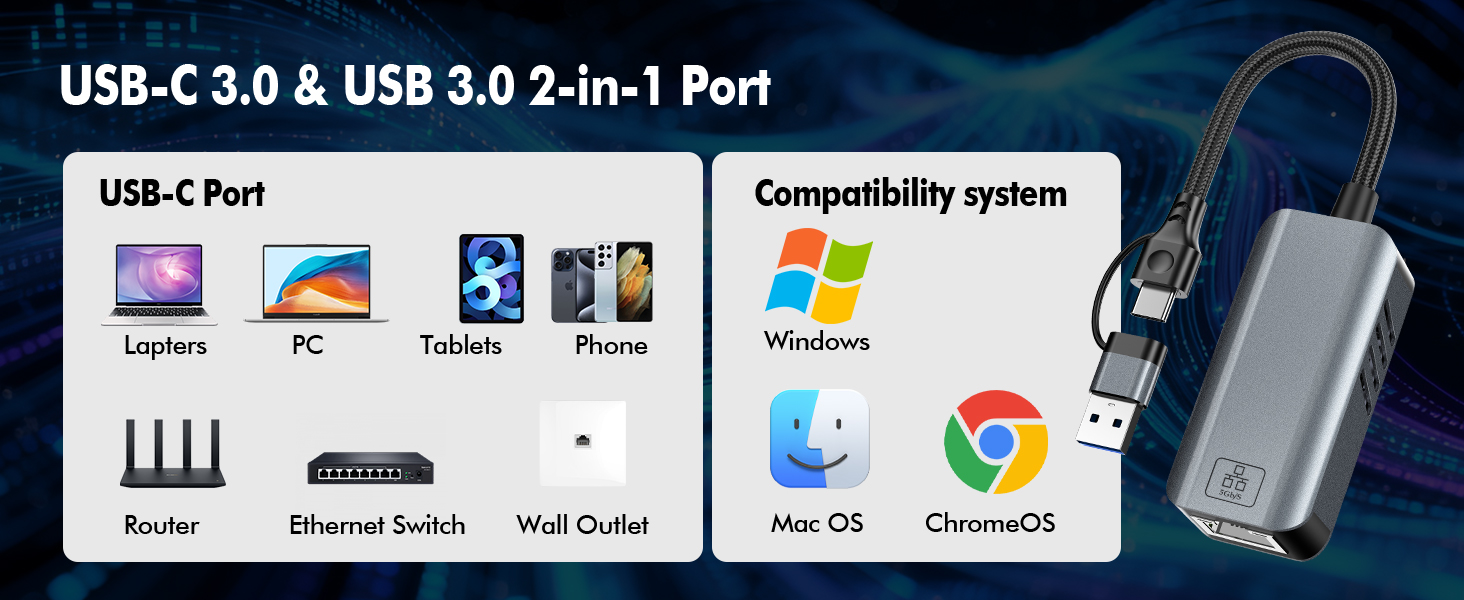Click the 'Lapters' label
The image size is (1464, 600).
pyautogui.click(x=165, y=346)
